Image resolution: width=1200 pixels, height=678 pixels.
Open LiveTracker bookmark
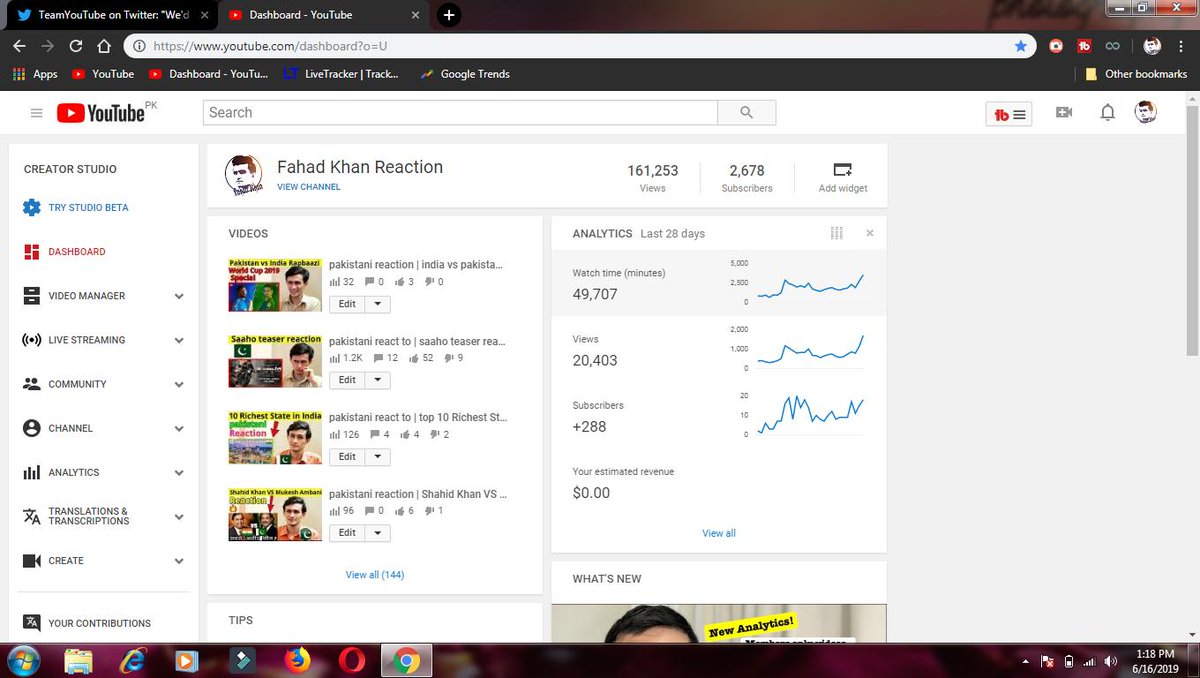coord(341,74)
